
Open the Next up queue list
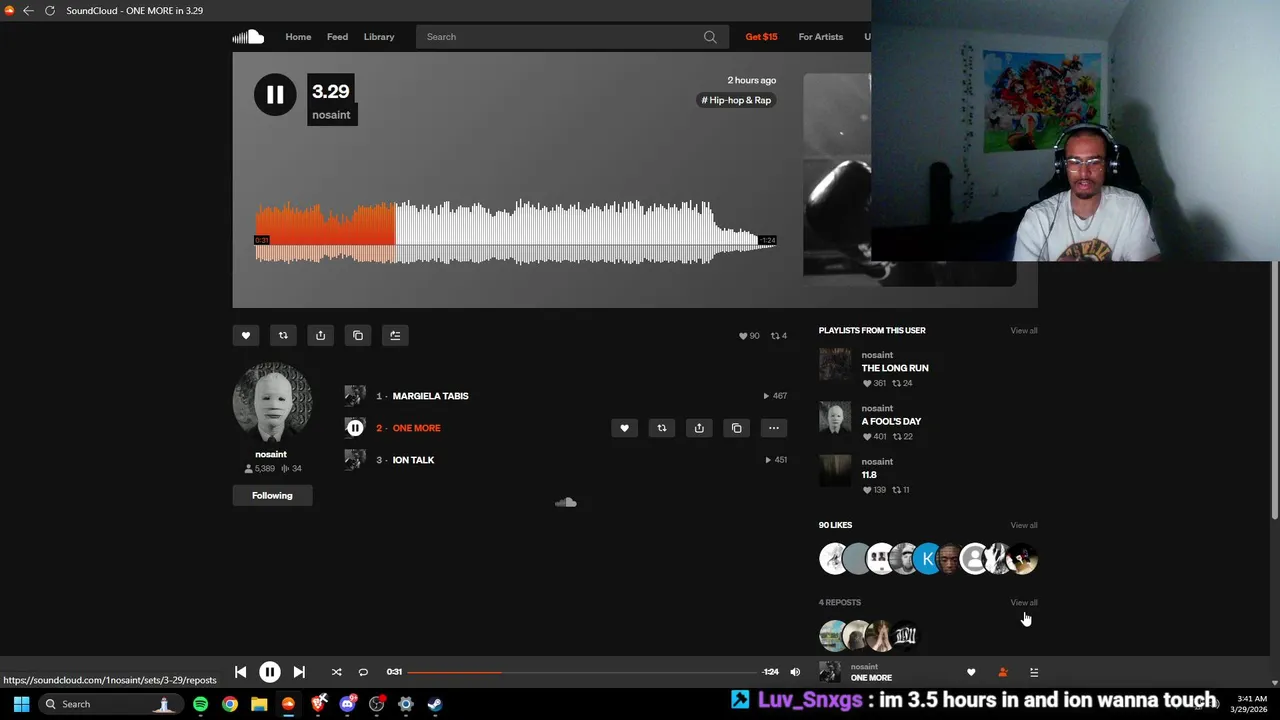(x=1034, y=672)
